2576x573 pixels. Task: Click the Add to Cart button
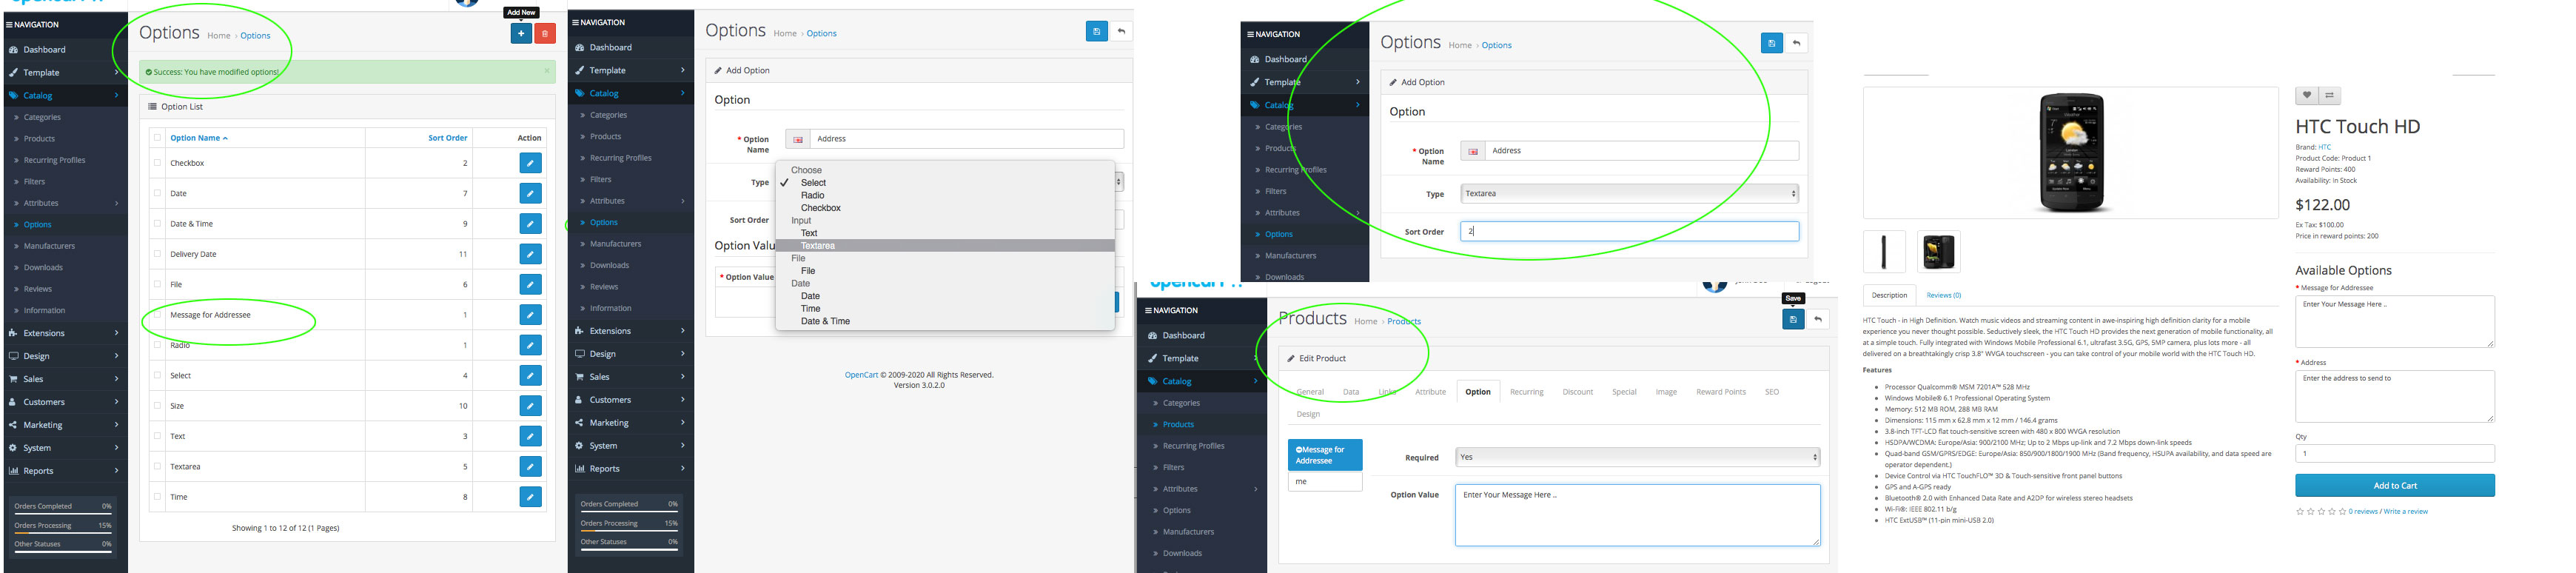[x=2394, y=486]
